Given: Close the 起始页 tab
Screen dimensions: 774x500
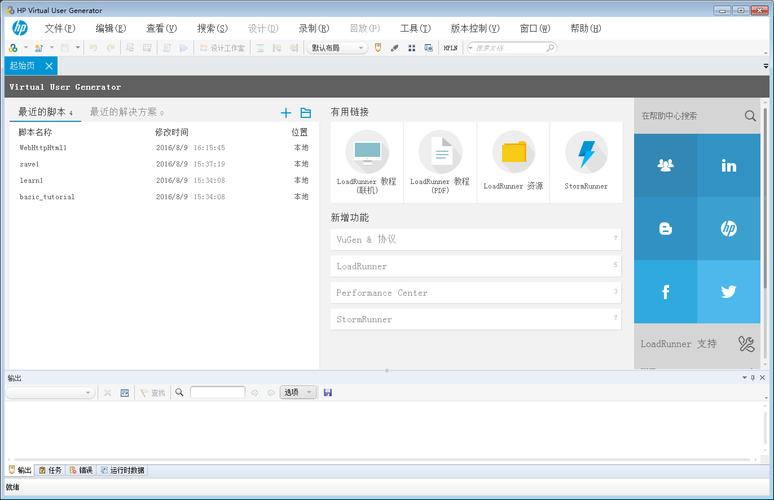Looking at the screenshot, I should point(49,66).
